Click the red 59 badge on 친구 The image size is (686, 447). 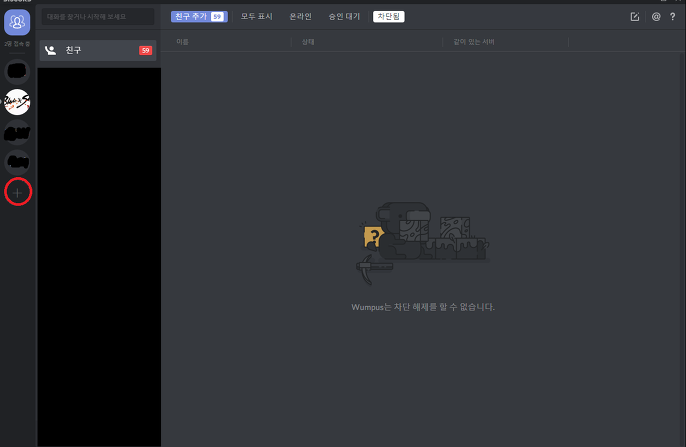coord(145,50)
